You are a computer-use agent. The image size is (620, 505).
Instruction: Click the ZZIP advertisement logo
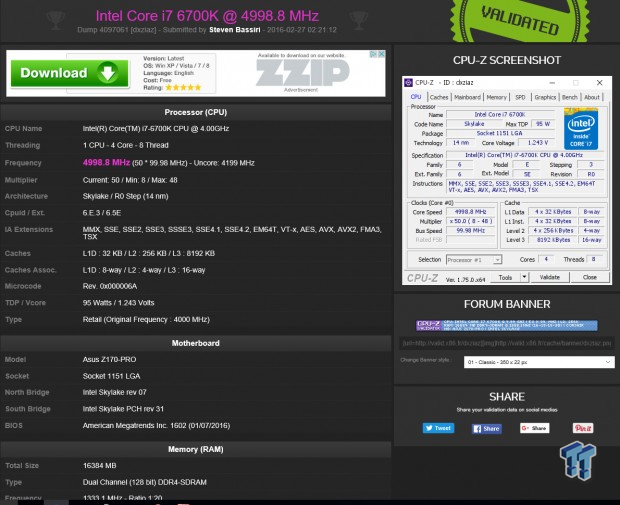302,73
